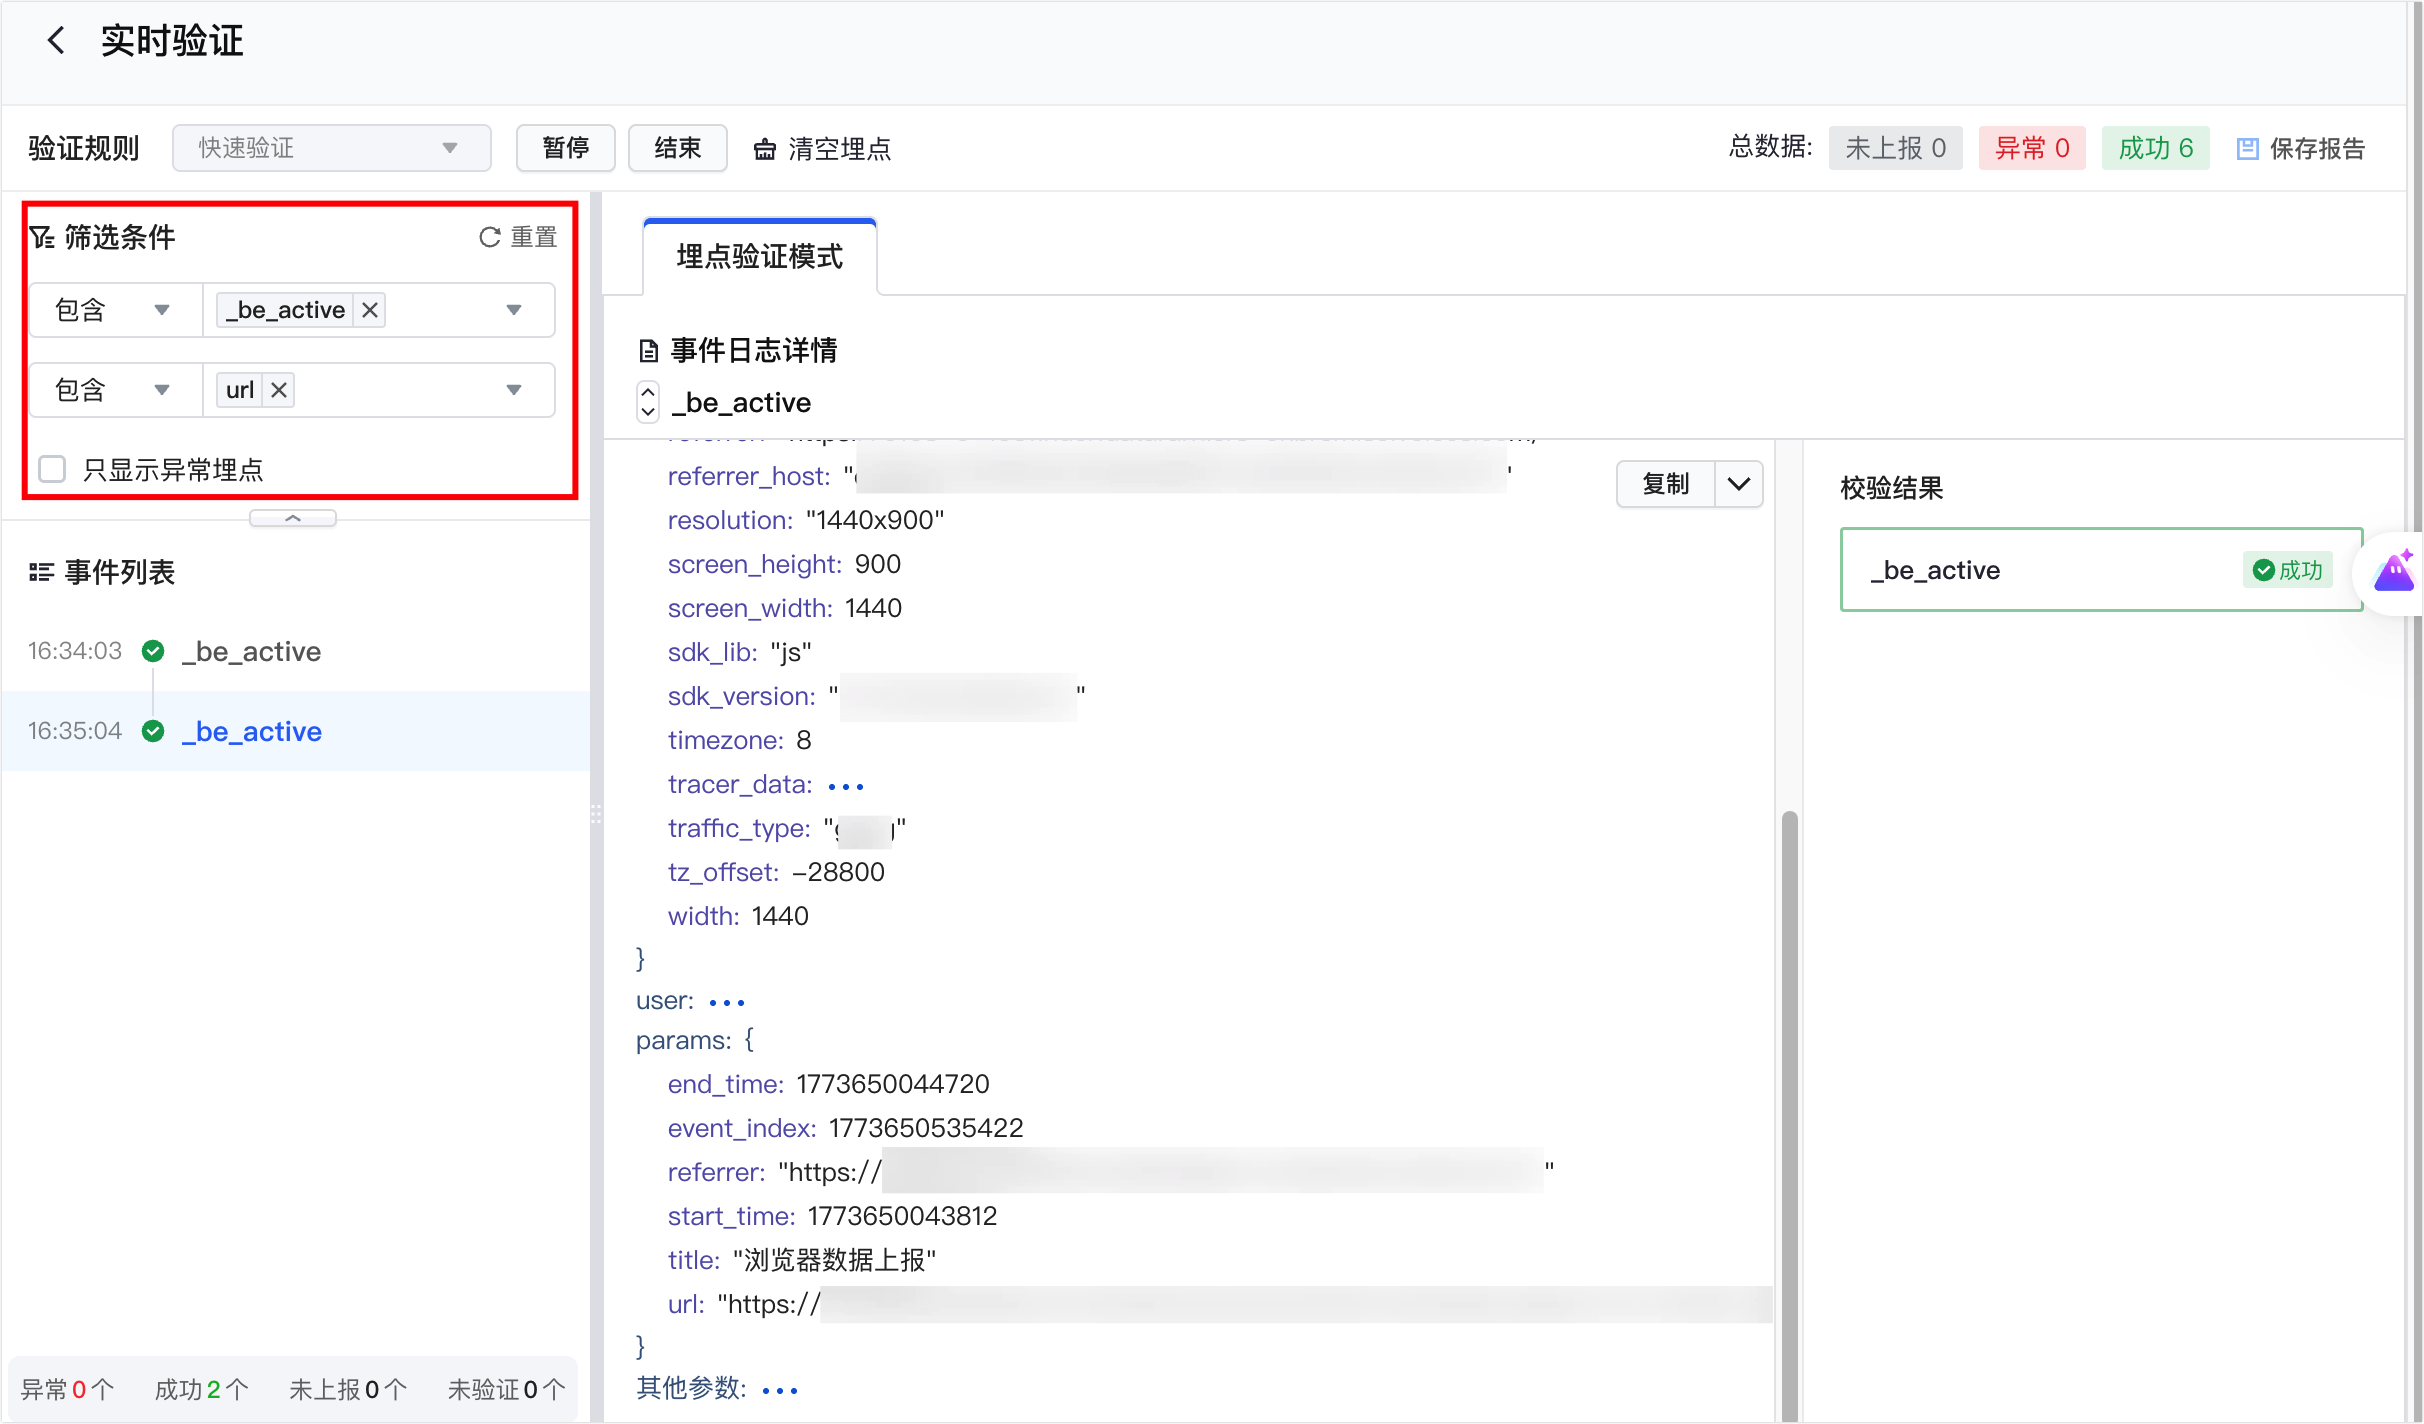Click the 保存报告 save icon
Image resolution: width=2424 pixels, height=1424 pixels.
tap(2247, 149)
